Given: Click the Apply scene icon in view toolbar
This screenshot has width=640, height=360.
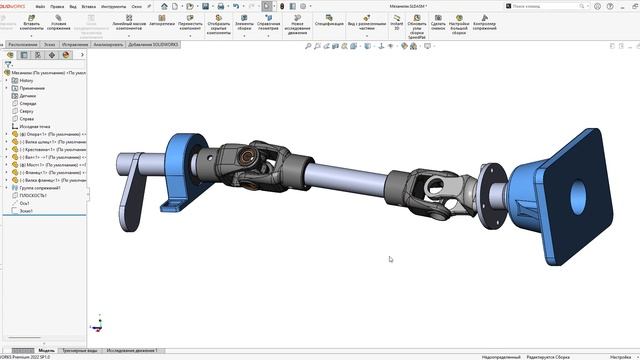Looking at the screenshot, I should [413, 46].
